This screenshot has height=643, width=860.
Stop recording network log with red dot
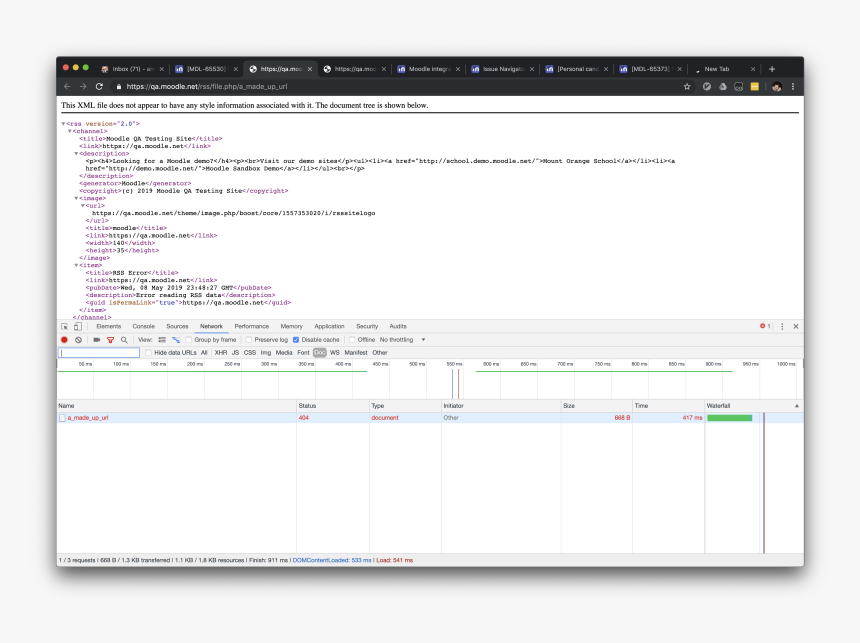coord(64,340)
